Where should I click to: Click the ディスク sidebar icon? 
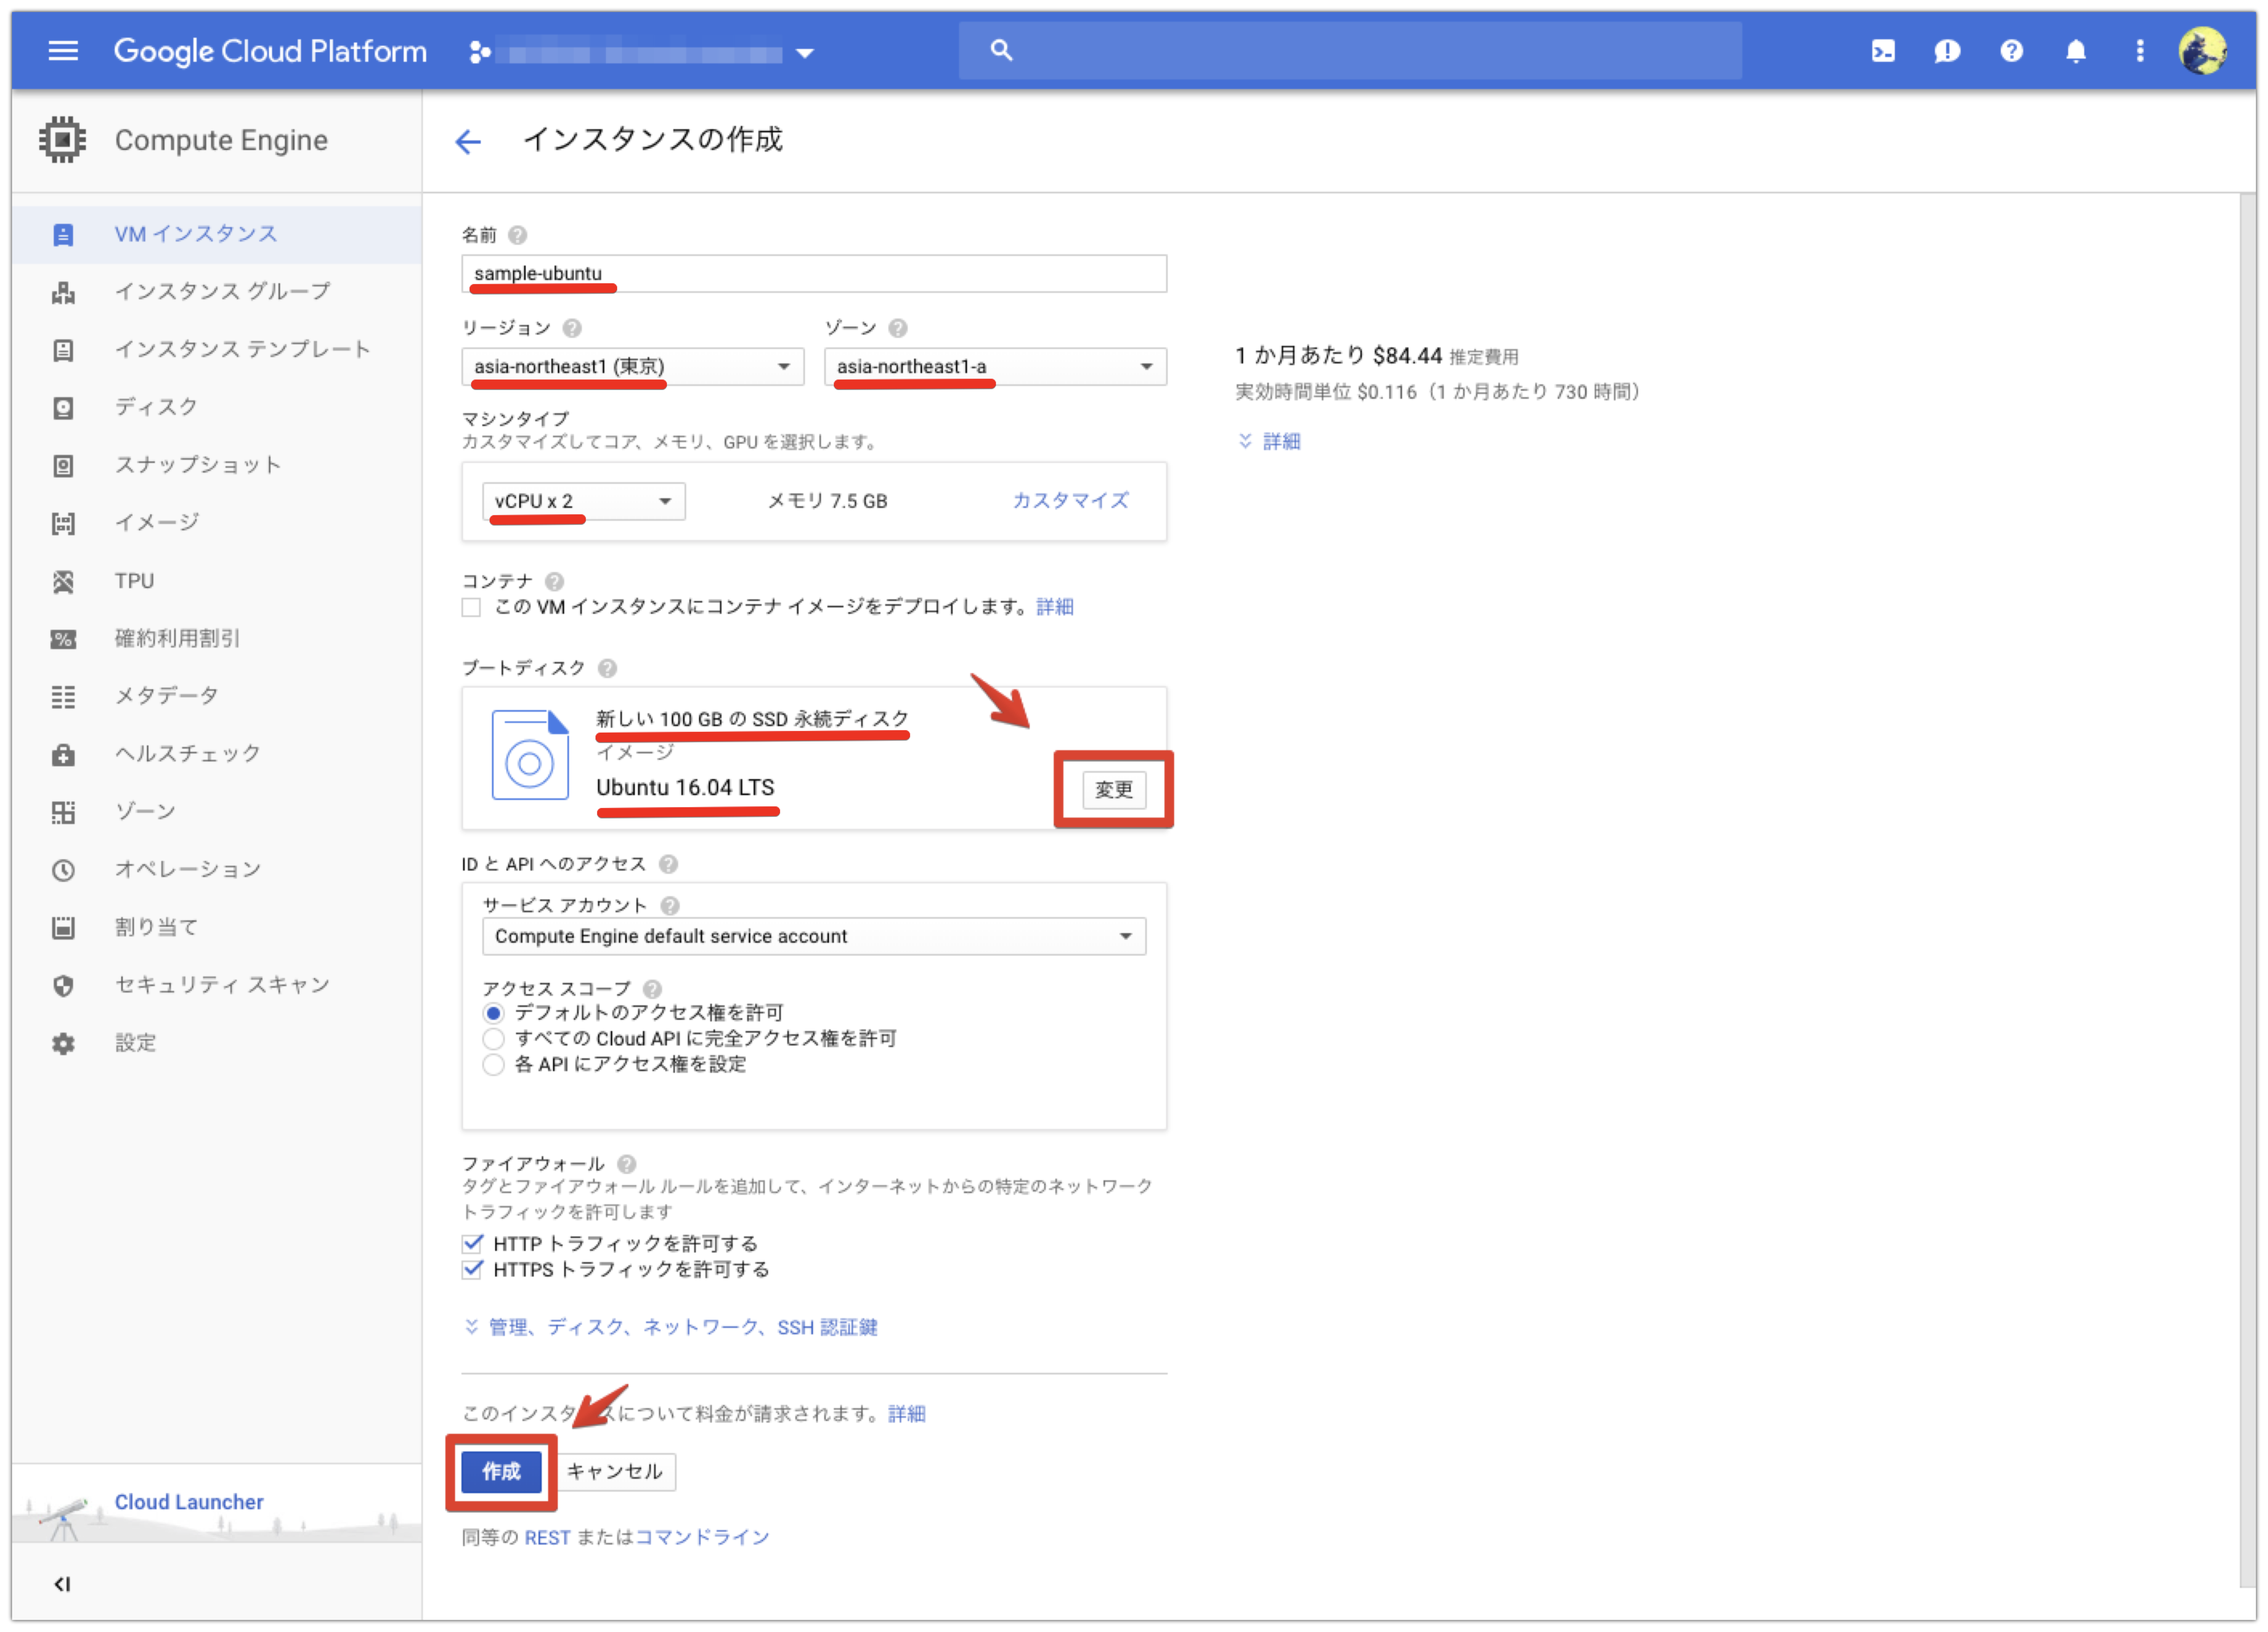tap(63, 408)
